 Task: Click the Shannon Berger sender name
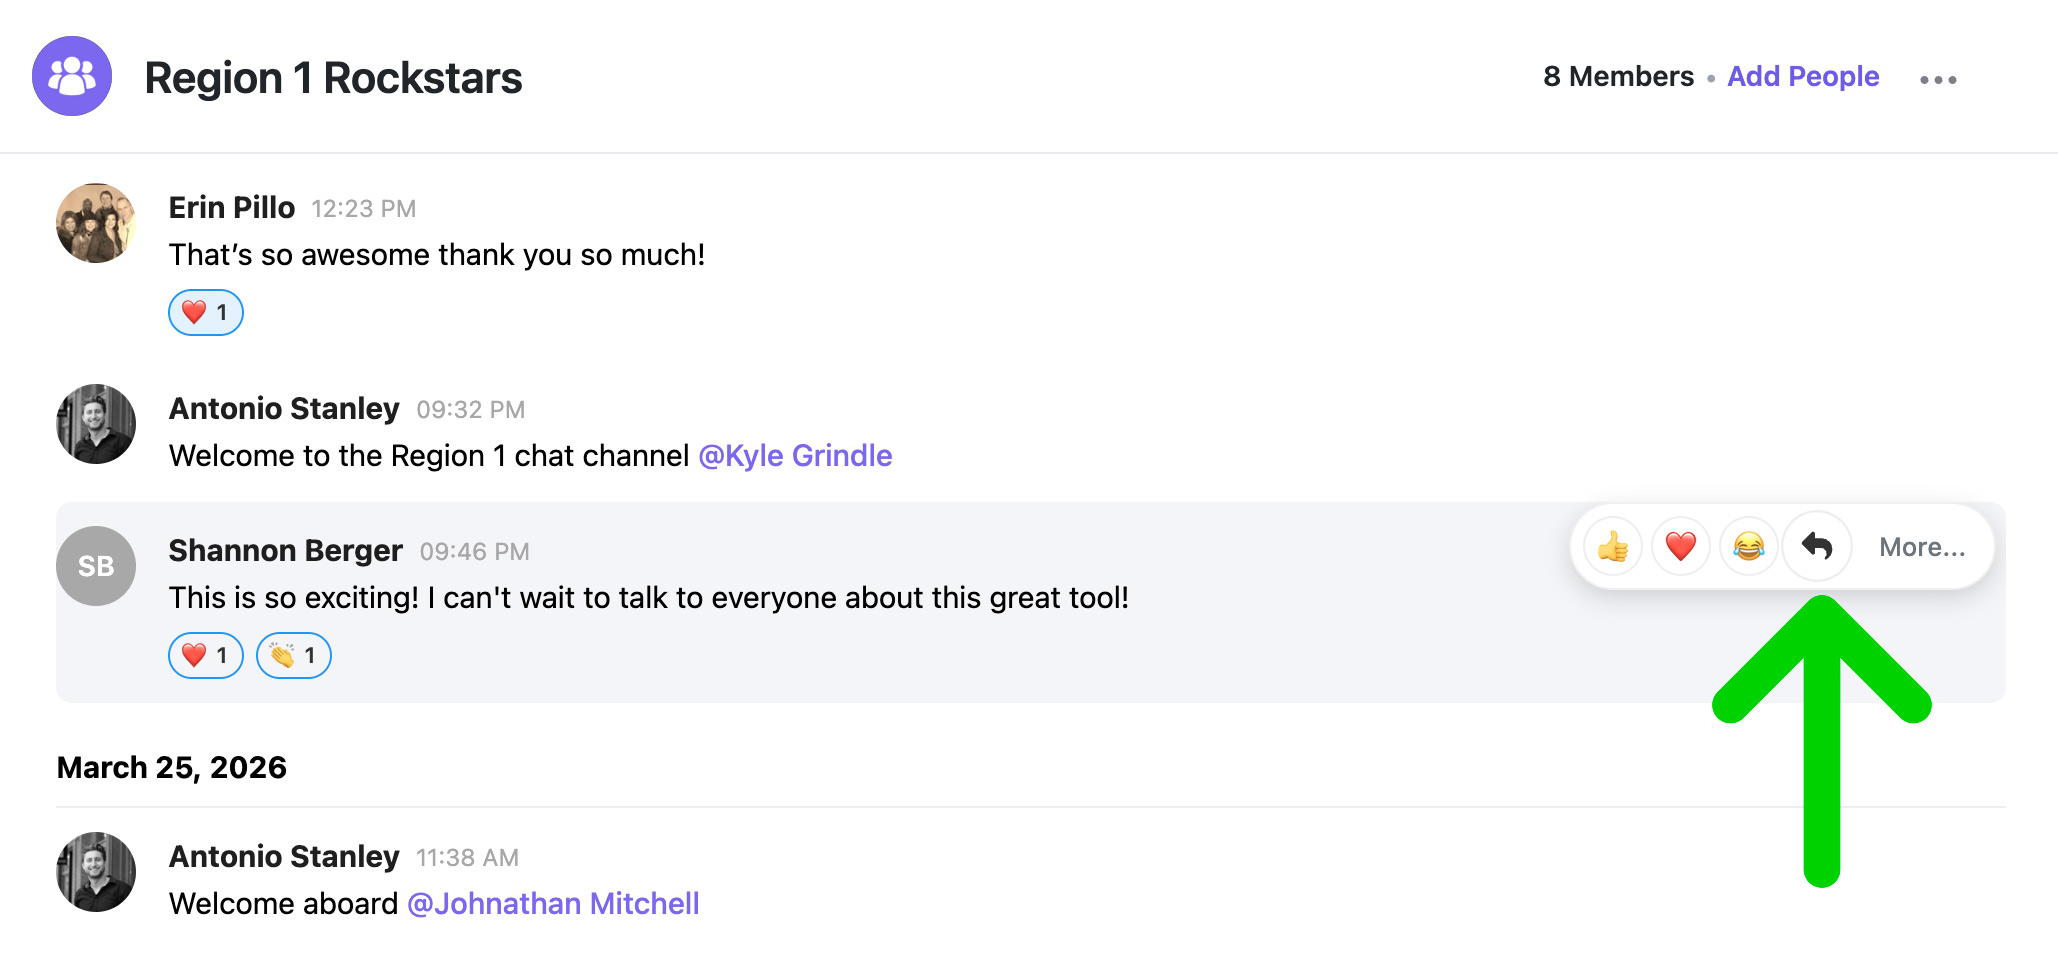point(286,550)
